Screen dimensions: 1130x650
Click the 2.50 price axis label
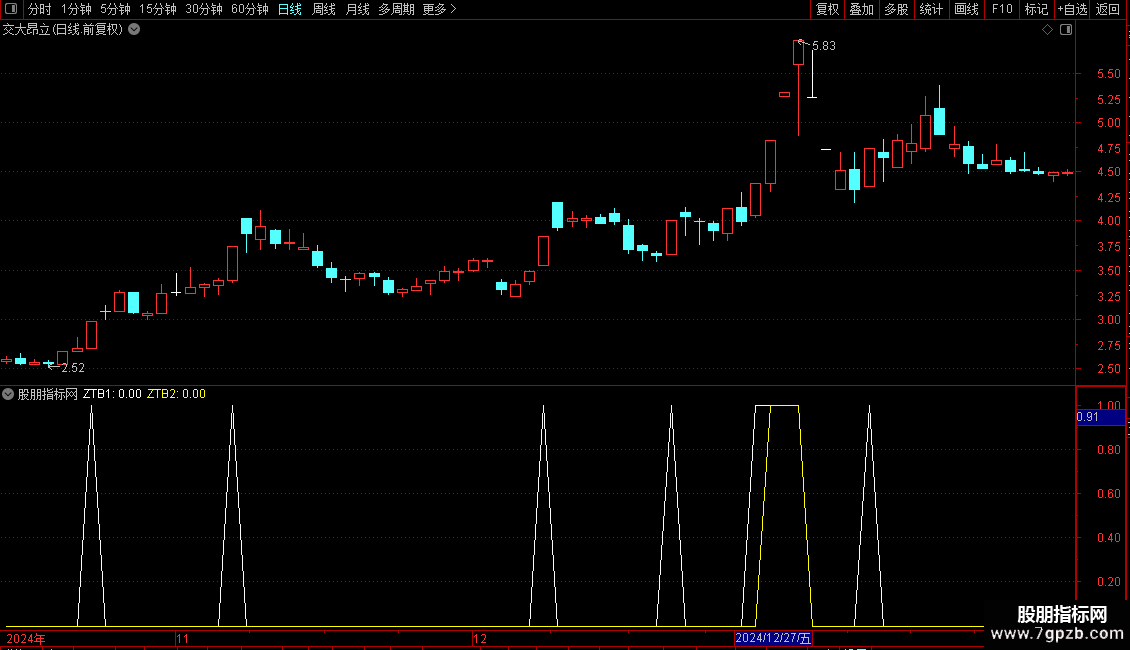[1108, 368]
